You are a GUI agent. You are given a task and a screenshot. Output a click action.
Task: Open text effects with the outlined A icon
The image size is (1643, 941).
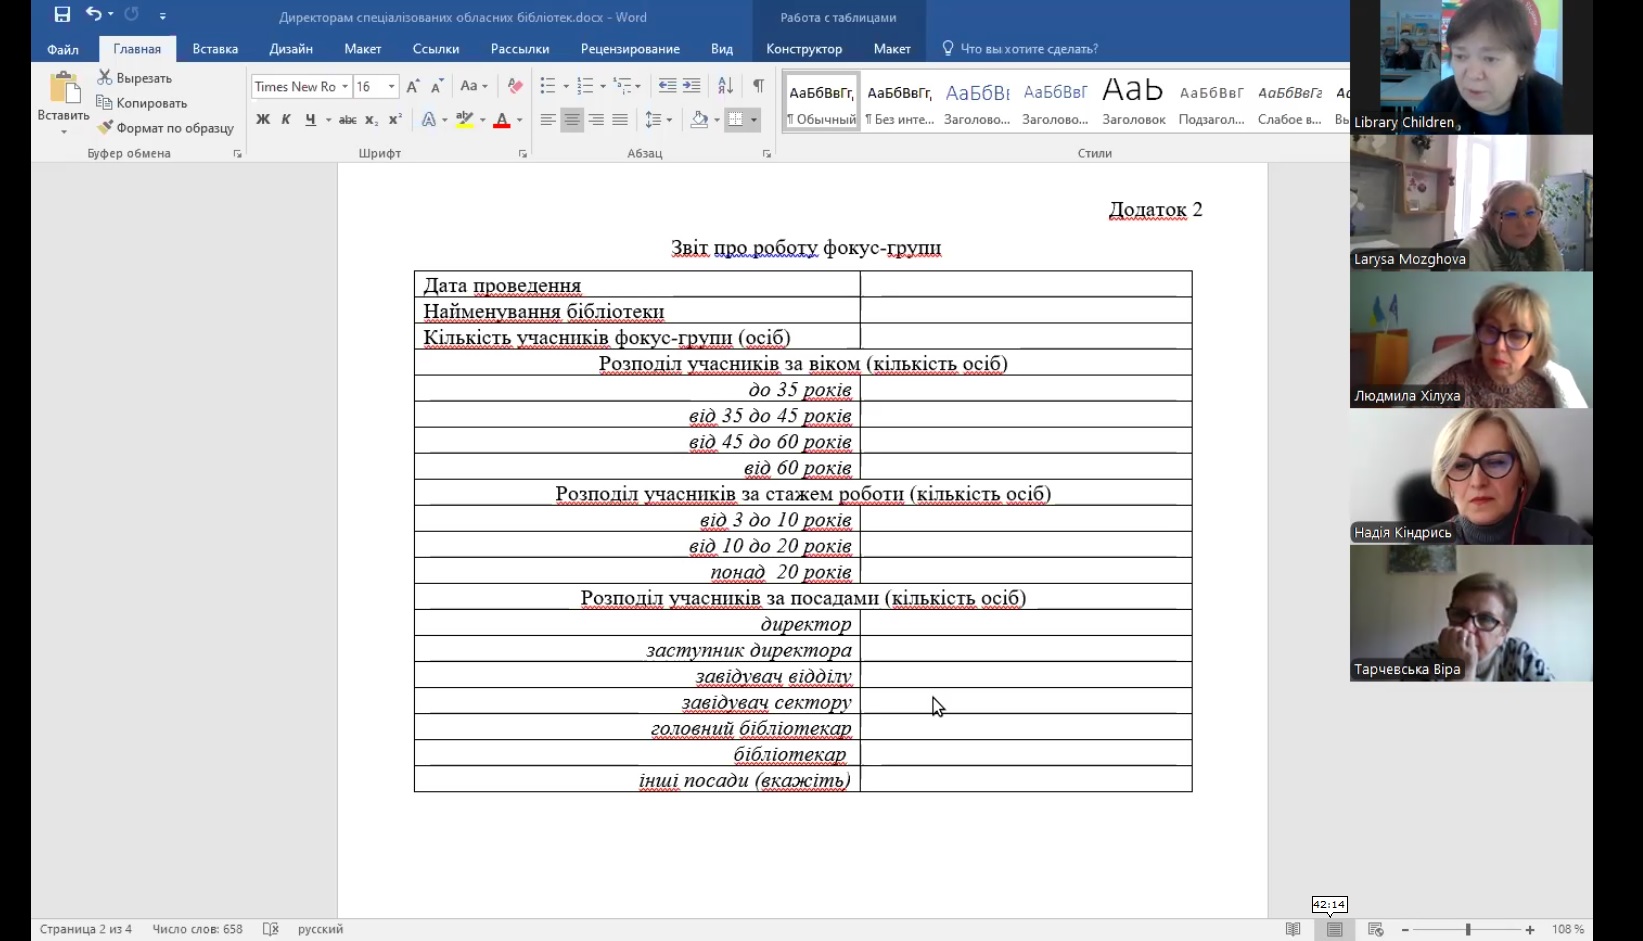pos(428,120)
